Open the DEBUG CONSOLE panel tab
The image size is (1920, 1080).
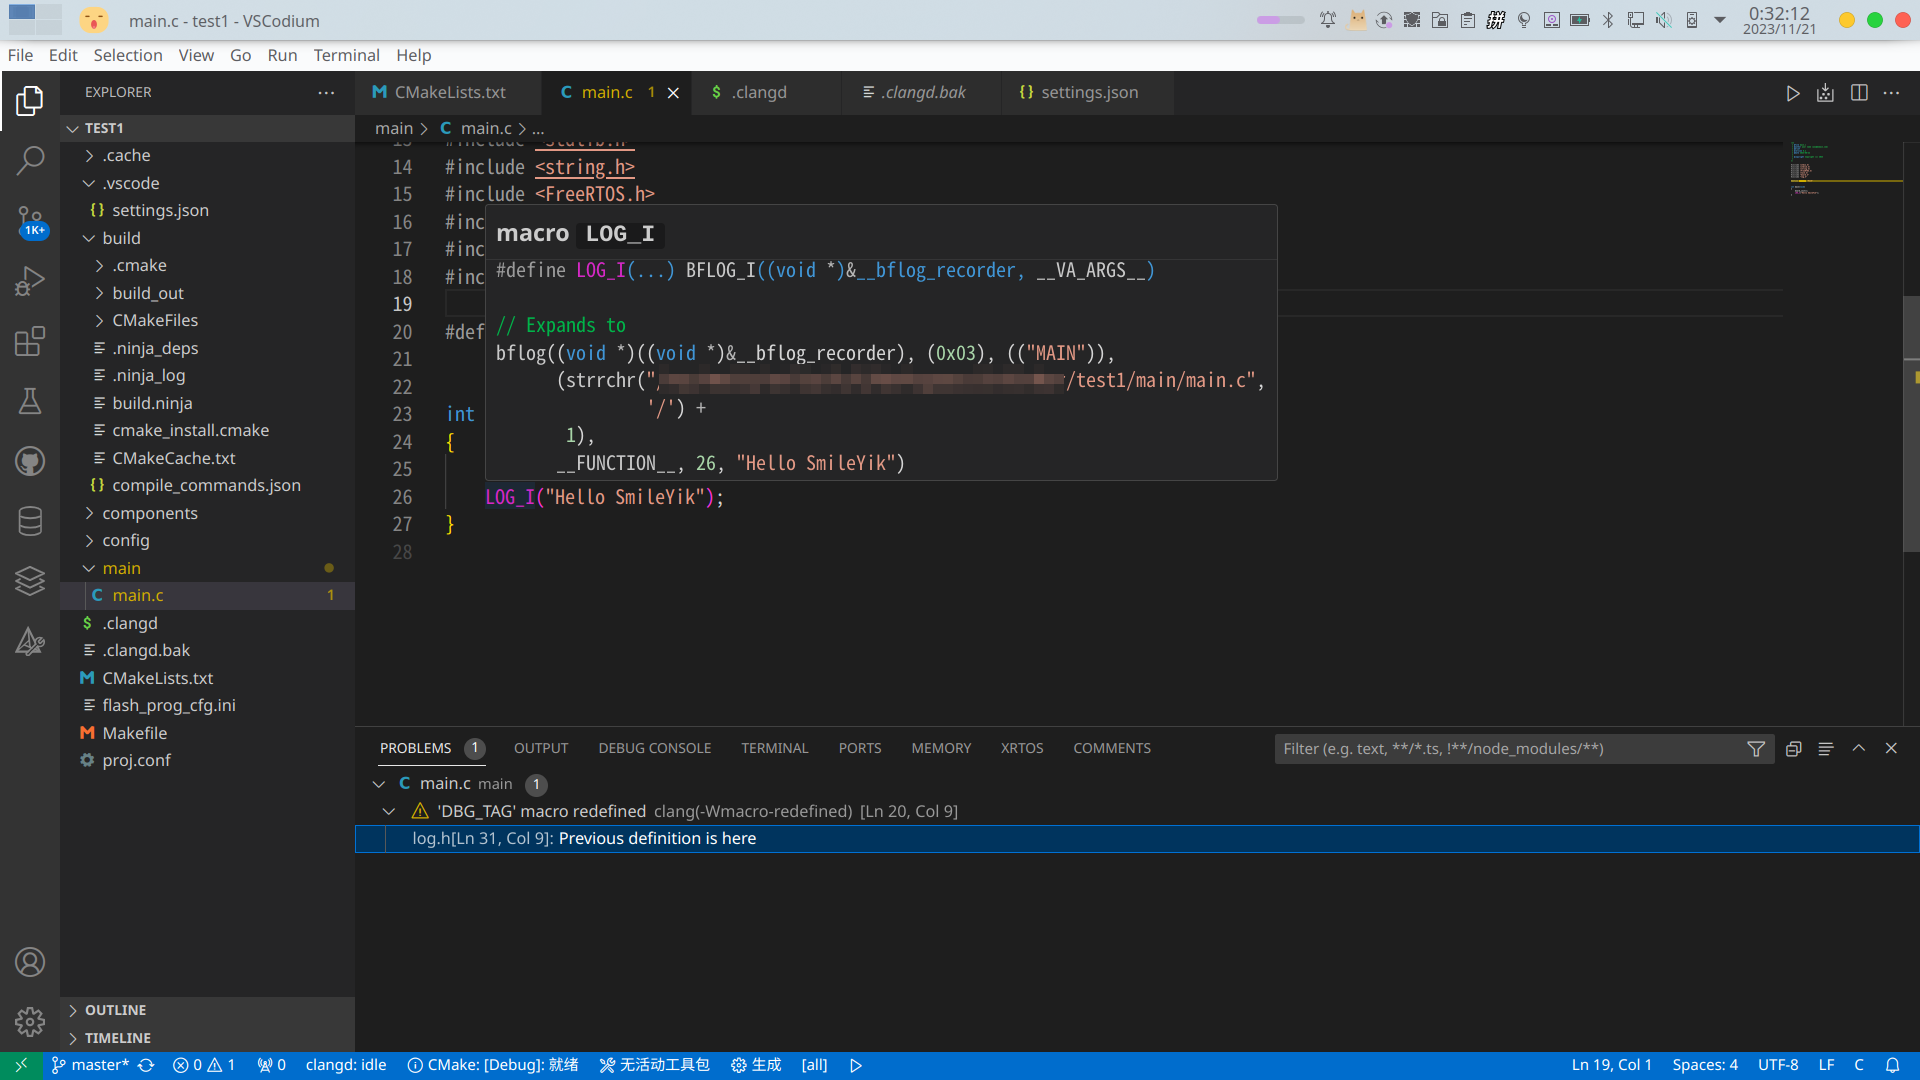tap(655, 749)
